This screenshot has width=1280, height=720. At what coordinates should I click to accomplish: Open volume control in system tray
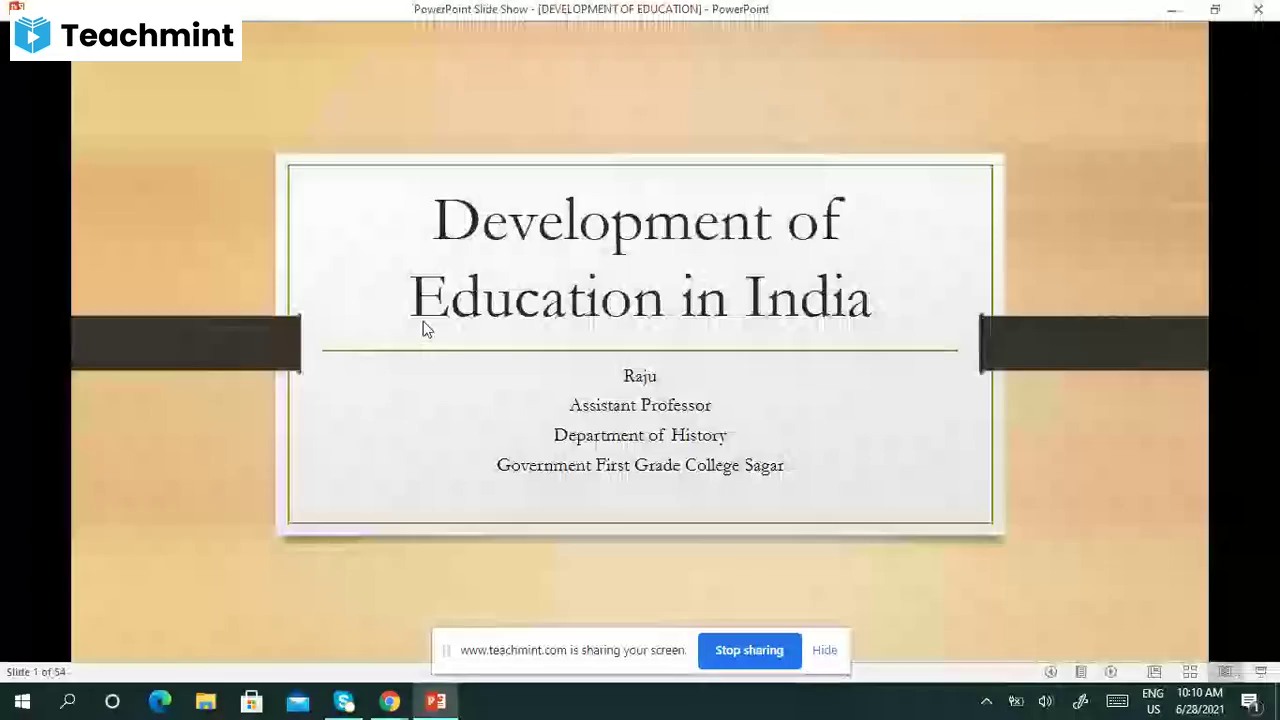1046,702
